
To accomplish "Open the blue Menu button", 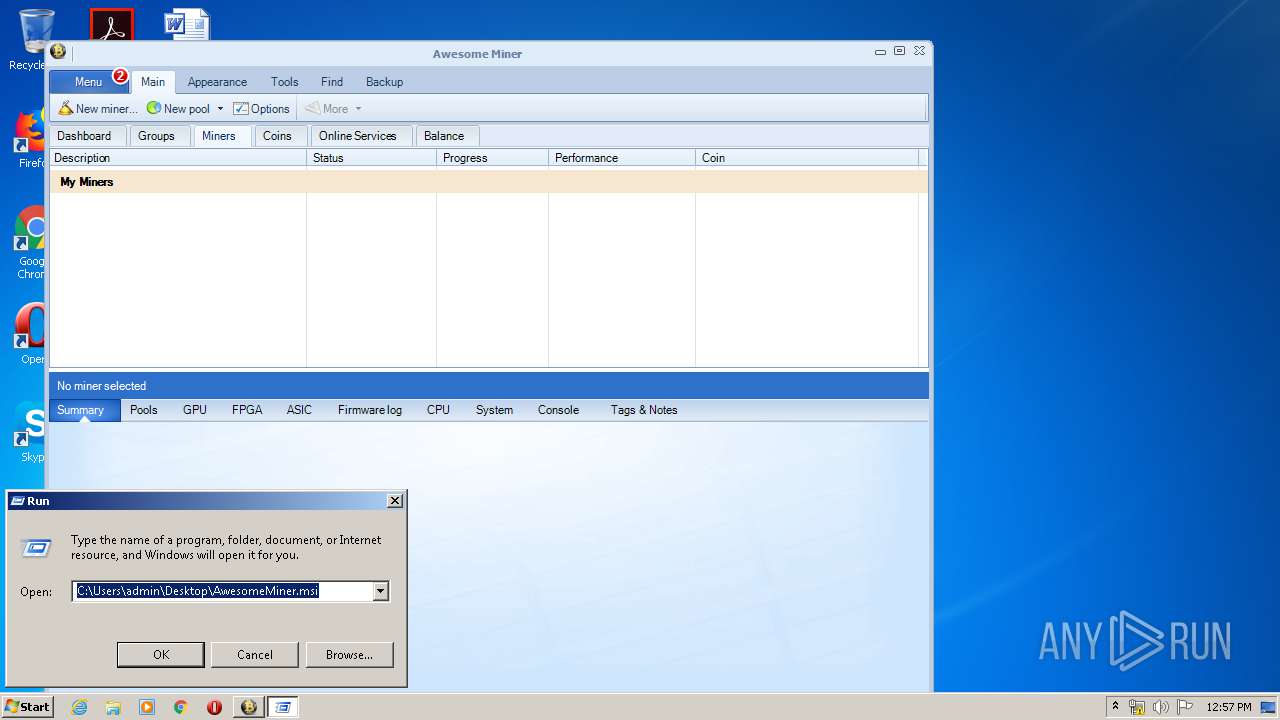I will click(x=88, y=82).
